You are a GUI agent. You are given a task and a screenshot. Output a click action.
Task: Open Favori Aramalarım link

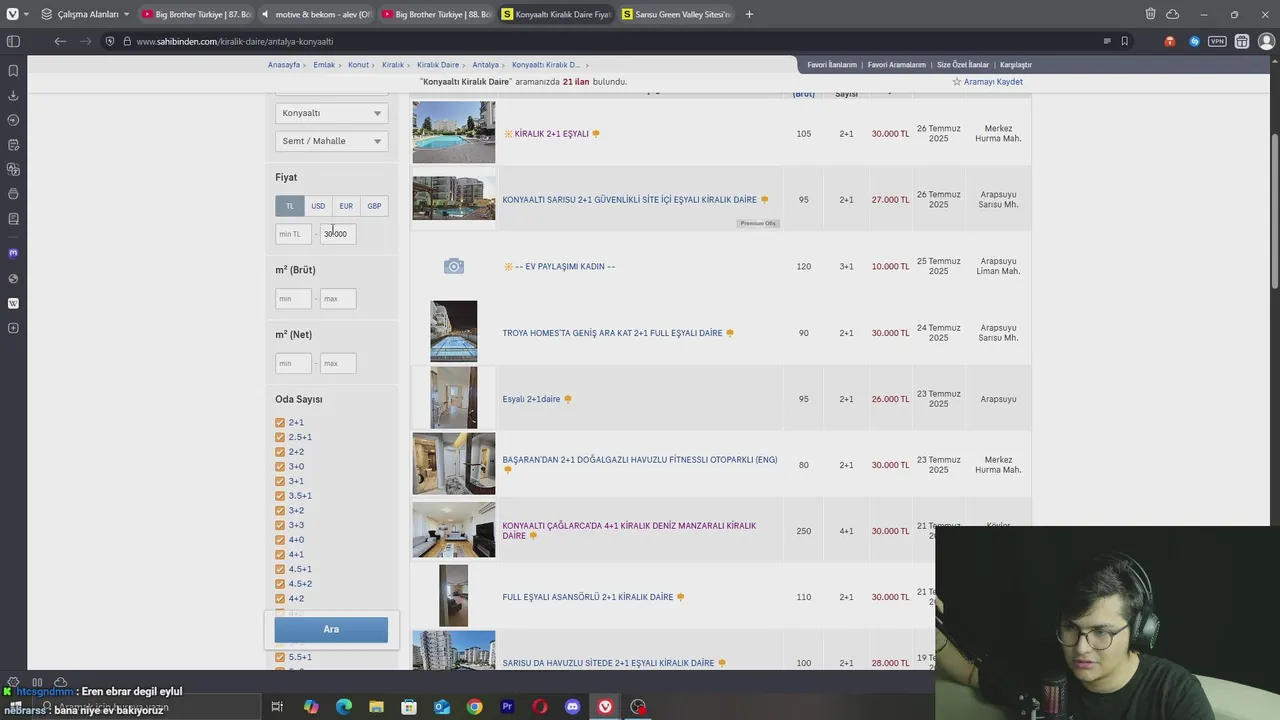tap(897, 65)
